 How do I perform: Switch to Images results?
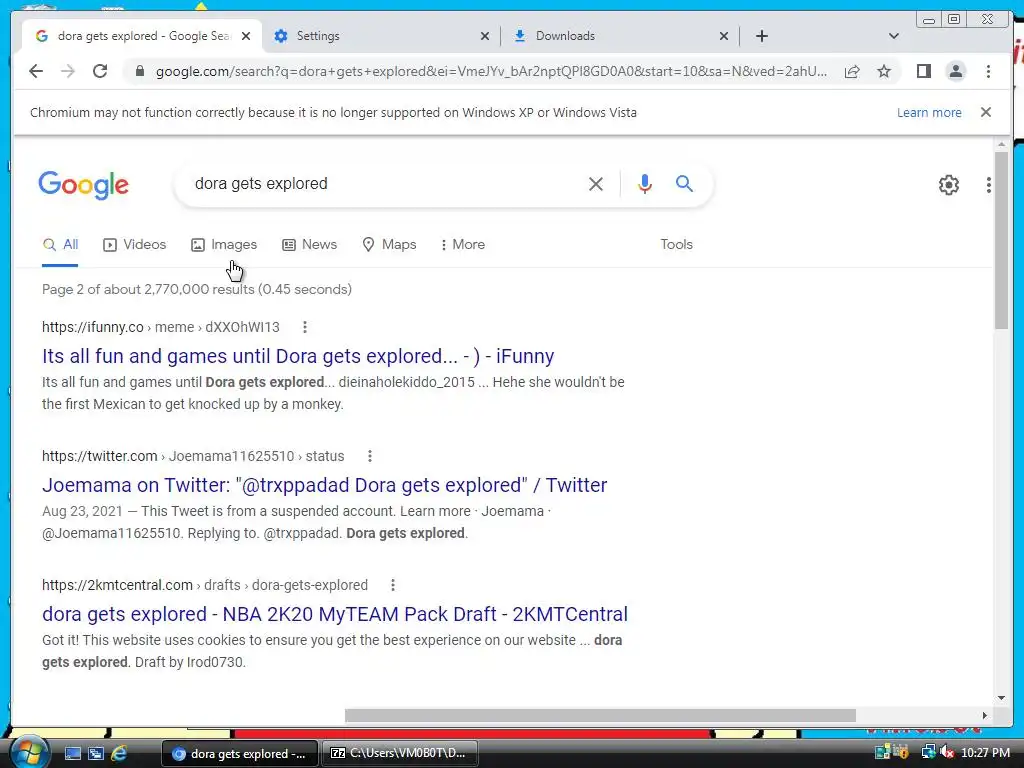[x=224, y=244]
